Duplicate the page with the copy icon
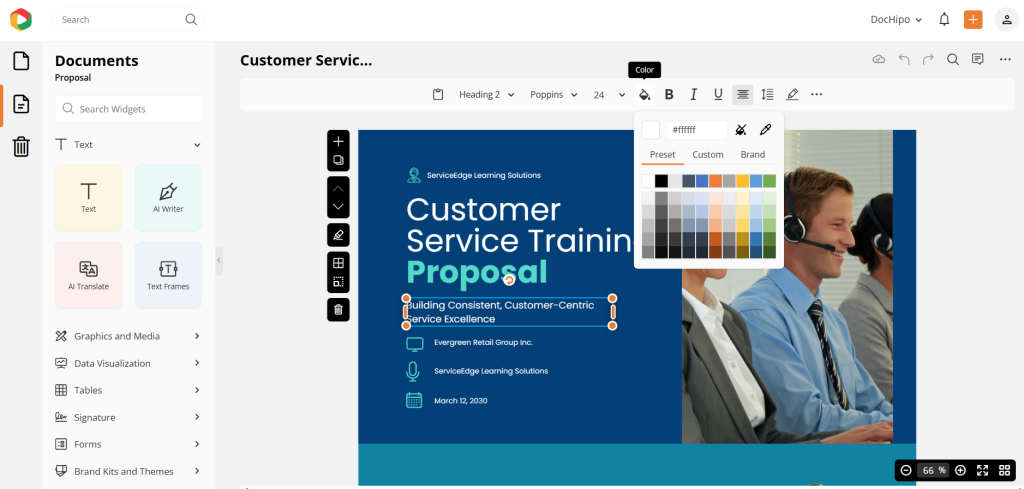Screen dimensions: 1024x489 338,160
